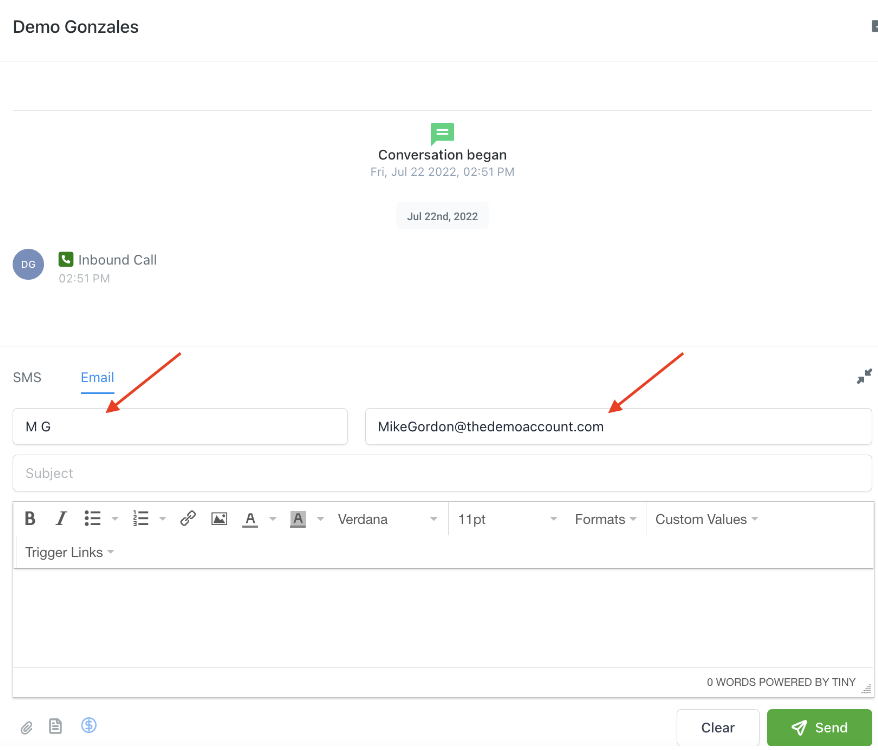Insert an image into email body
This screenshot has height=750, width=878.
(219, 519)
